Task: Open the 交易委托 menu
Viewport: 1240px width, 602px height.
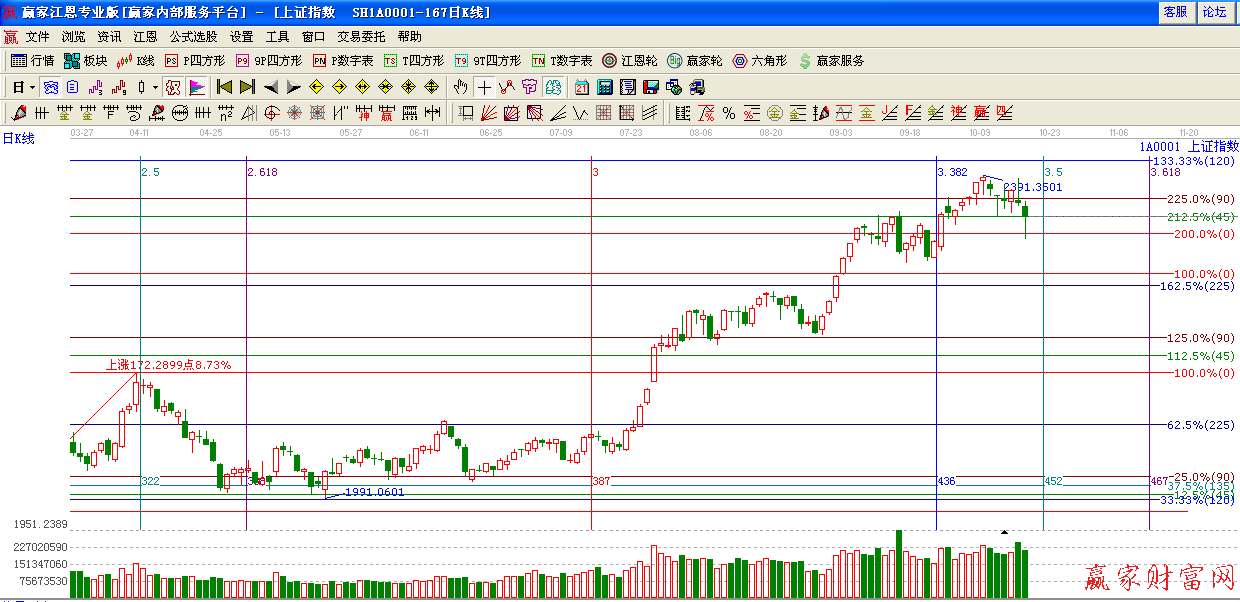Action: pyautogui.click(x=361, y=36)
